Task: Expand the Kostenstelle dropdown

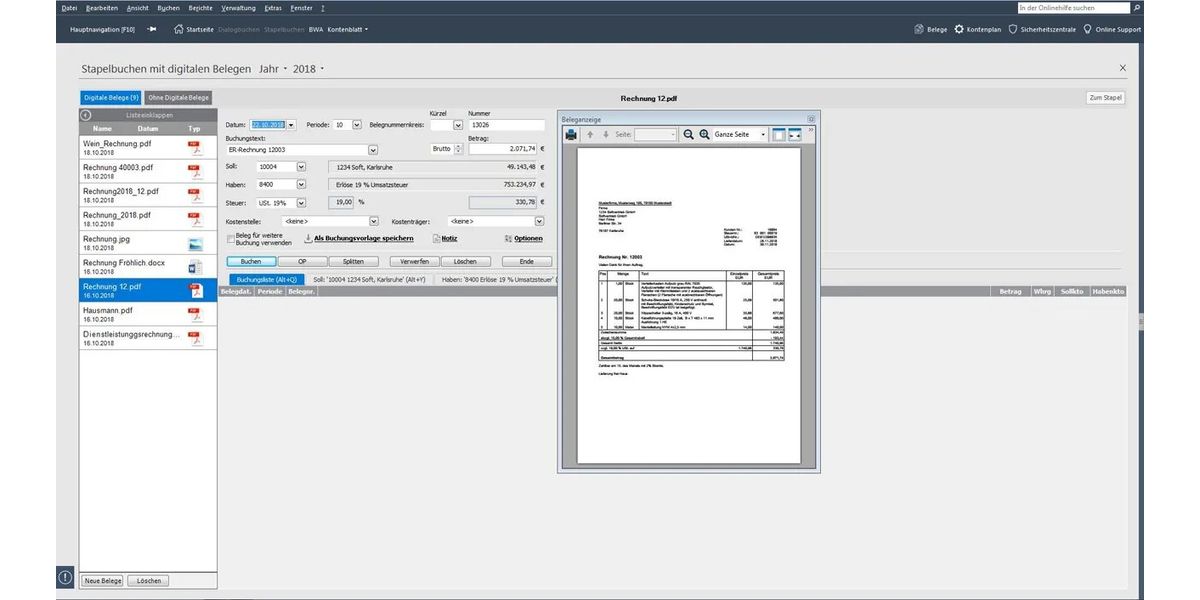Action: click(374, 221)
